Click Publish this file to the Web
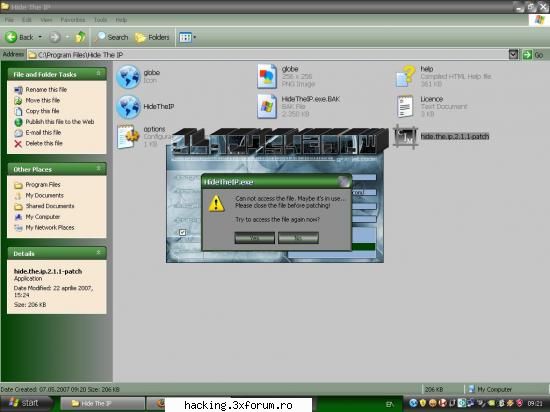Viewport: 550px width, 412px height. pyautogui.click(x=54, y=122)
